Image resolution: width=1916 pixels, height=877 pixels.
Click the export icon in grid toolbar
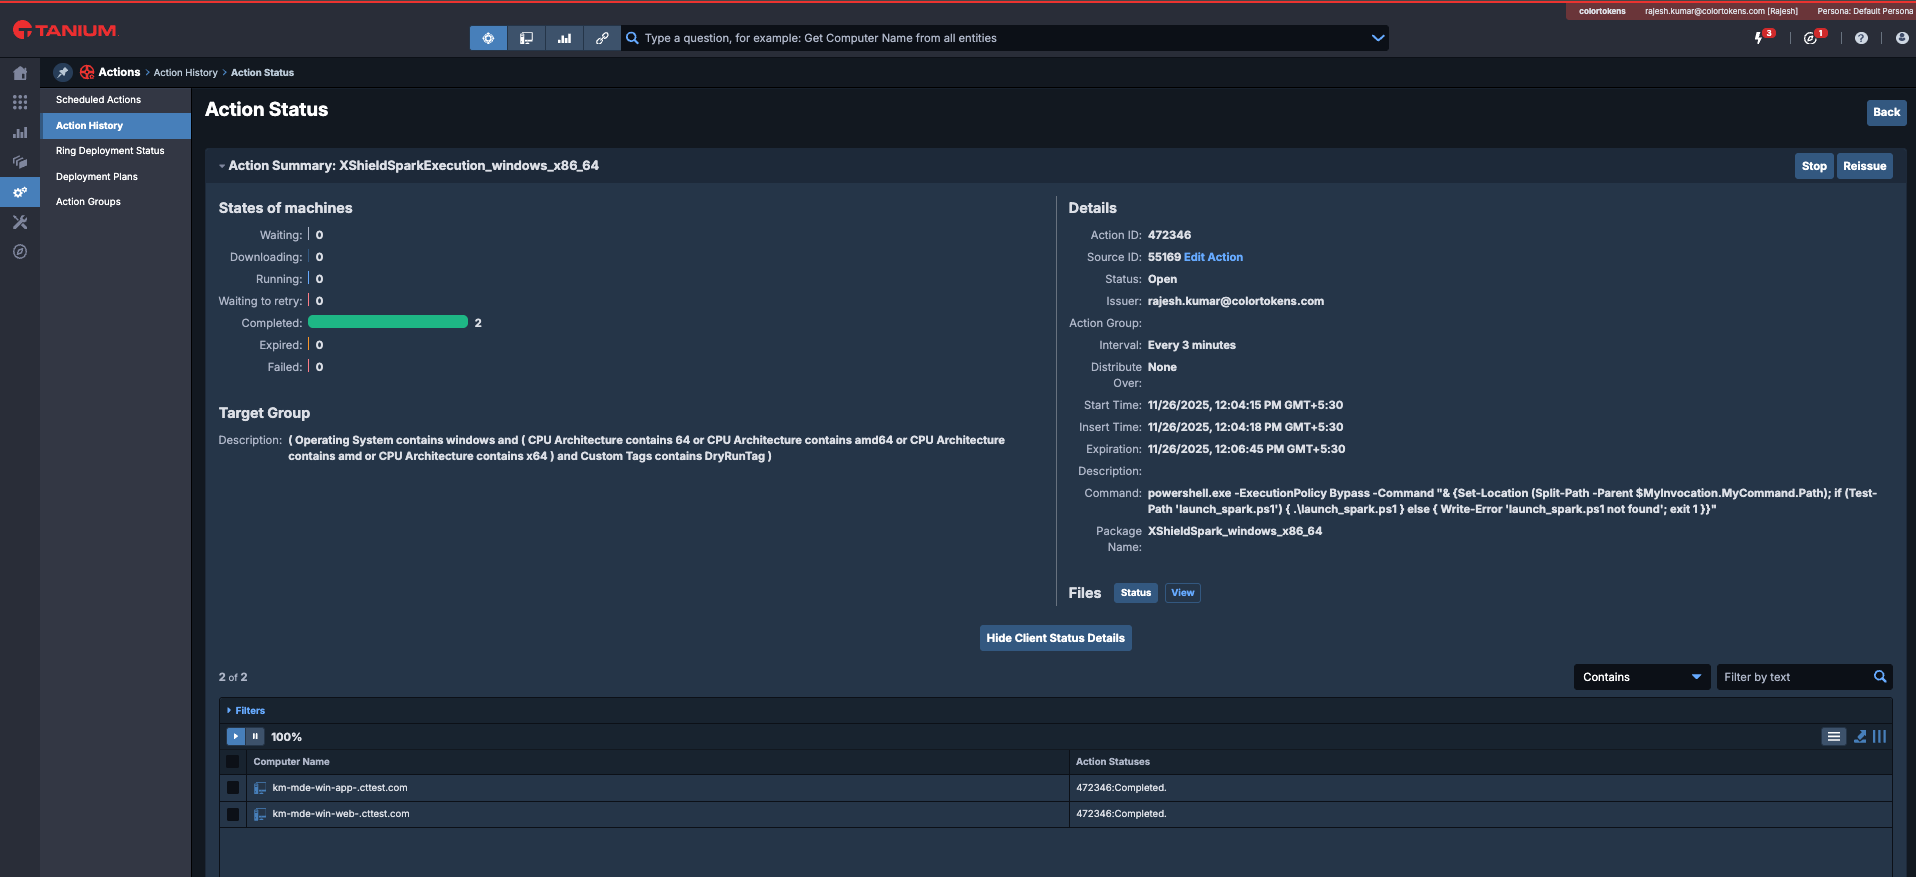tap(1860, 736)
